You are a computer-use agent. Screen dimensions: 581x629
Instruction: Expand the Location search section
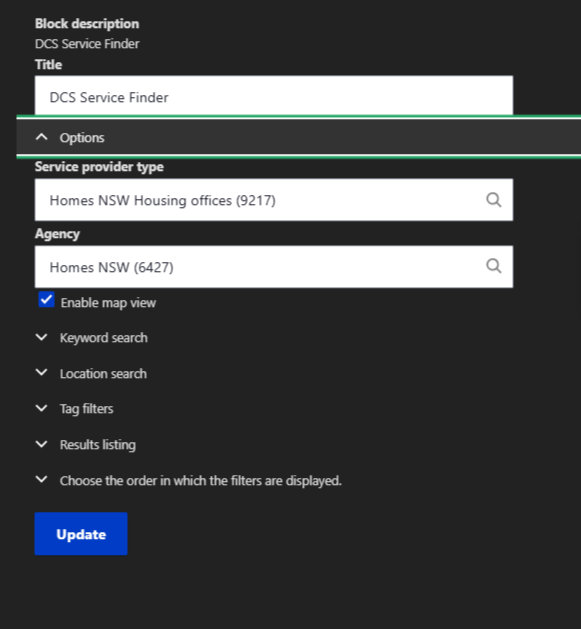[x=91, y=373]
